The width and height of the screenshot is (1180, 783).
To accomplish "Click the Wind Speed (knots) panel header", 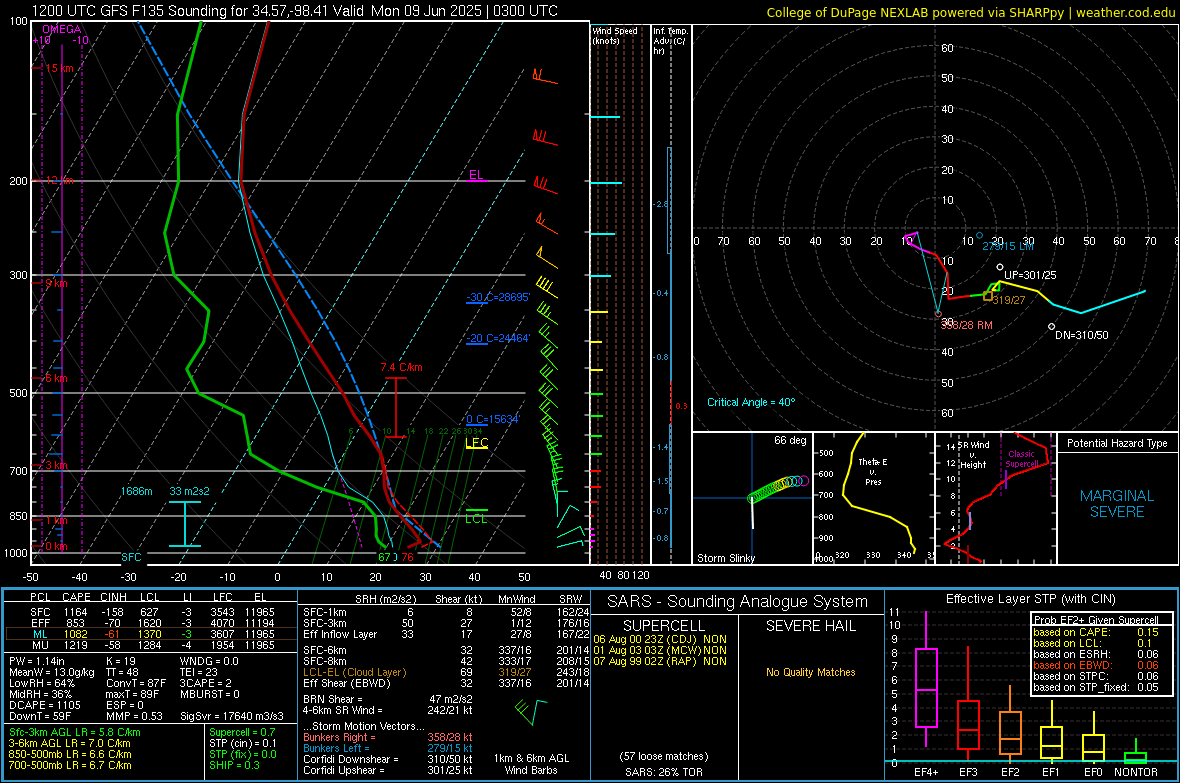I will point(614,35).
